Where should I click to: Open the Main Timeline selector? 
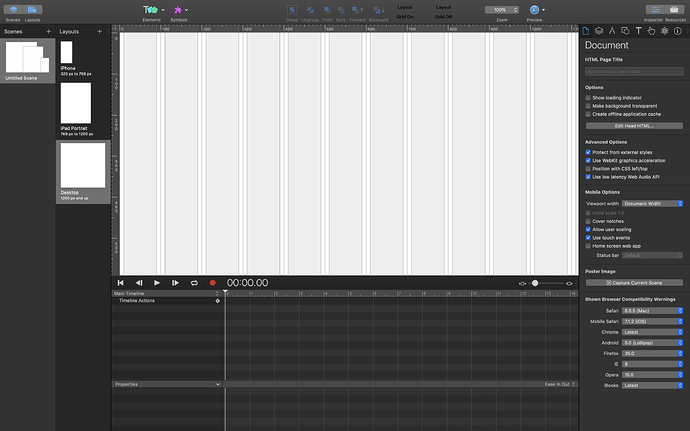pos(166,293)
